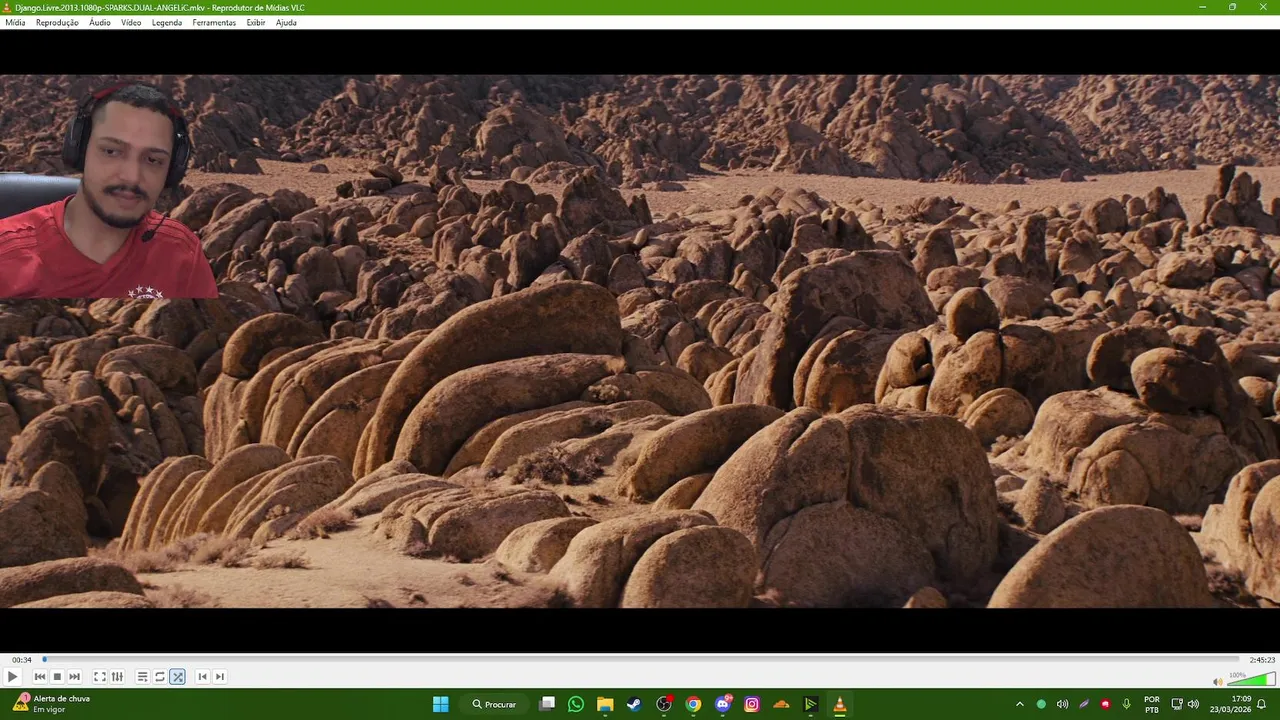The height and width of the screenshot is (720, 1280).
Task: Set the VLC volume slider level
Action: (1251, 679)
